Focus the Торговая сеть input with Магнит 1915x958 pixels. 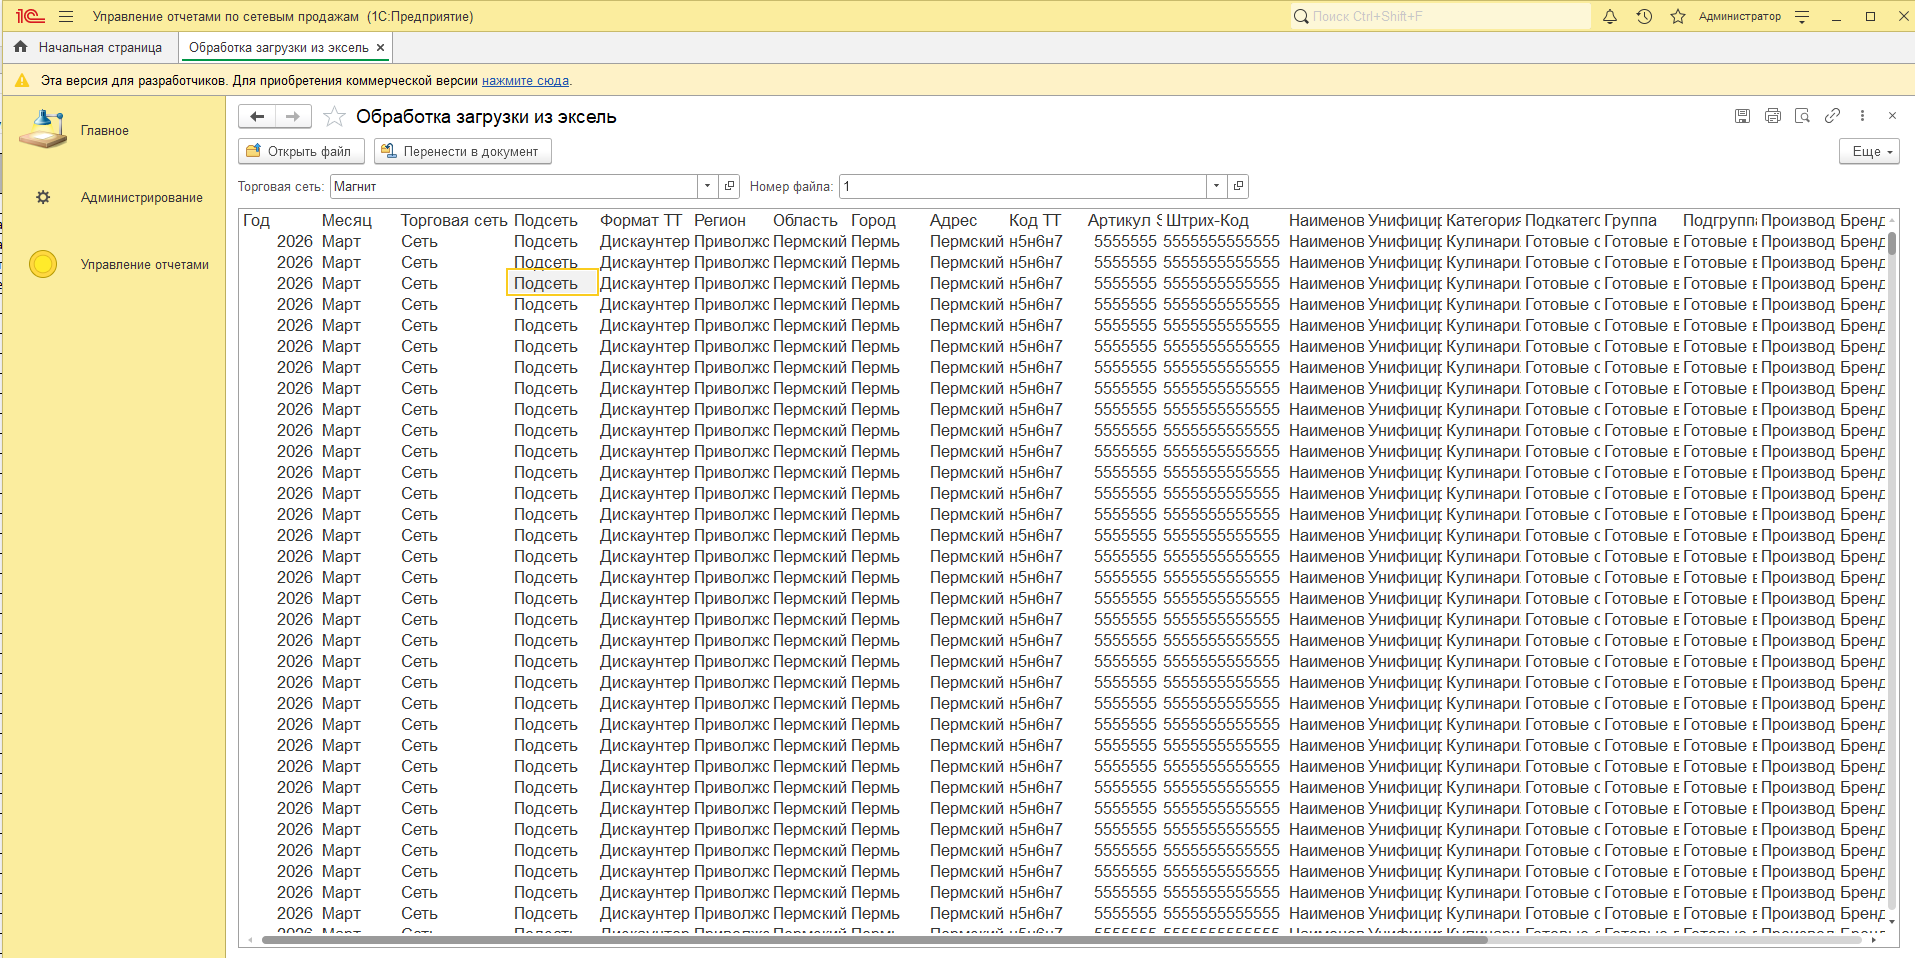point(514,186)
